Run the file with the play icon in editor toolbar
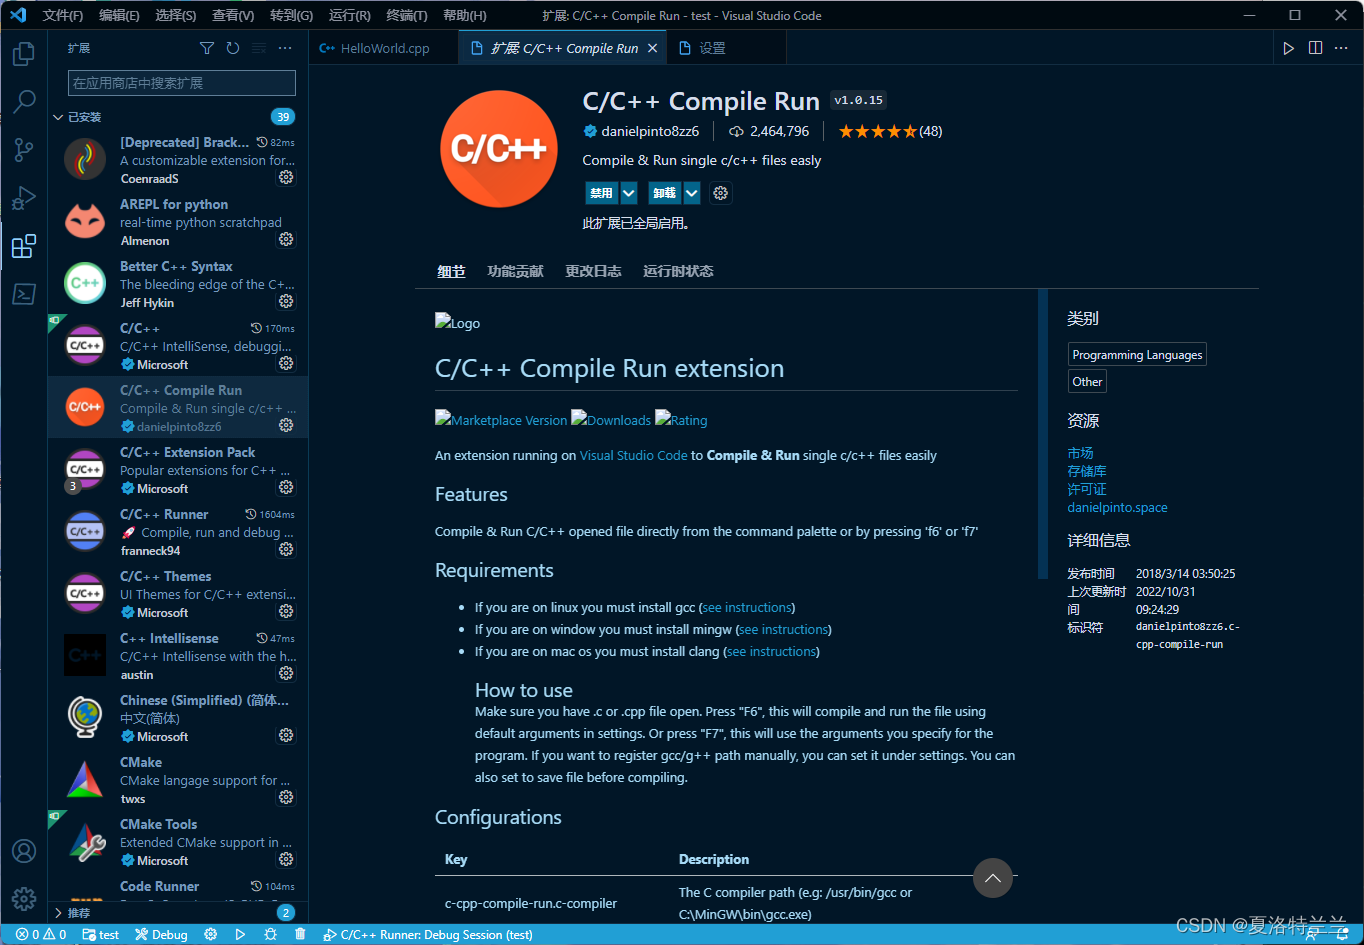 [1289, 48]
